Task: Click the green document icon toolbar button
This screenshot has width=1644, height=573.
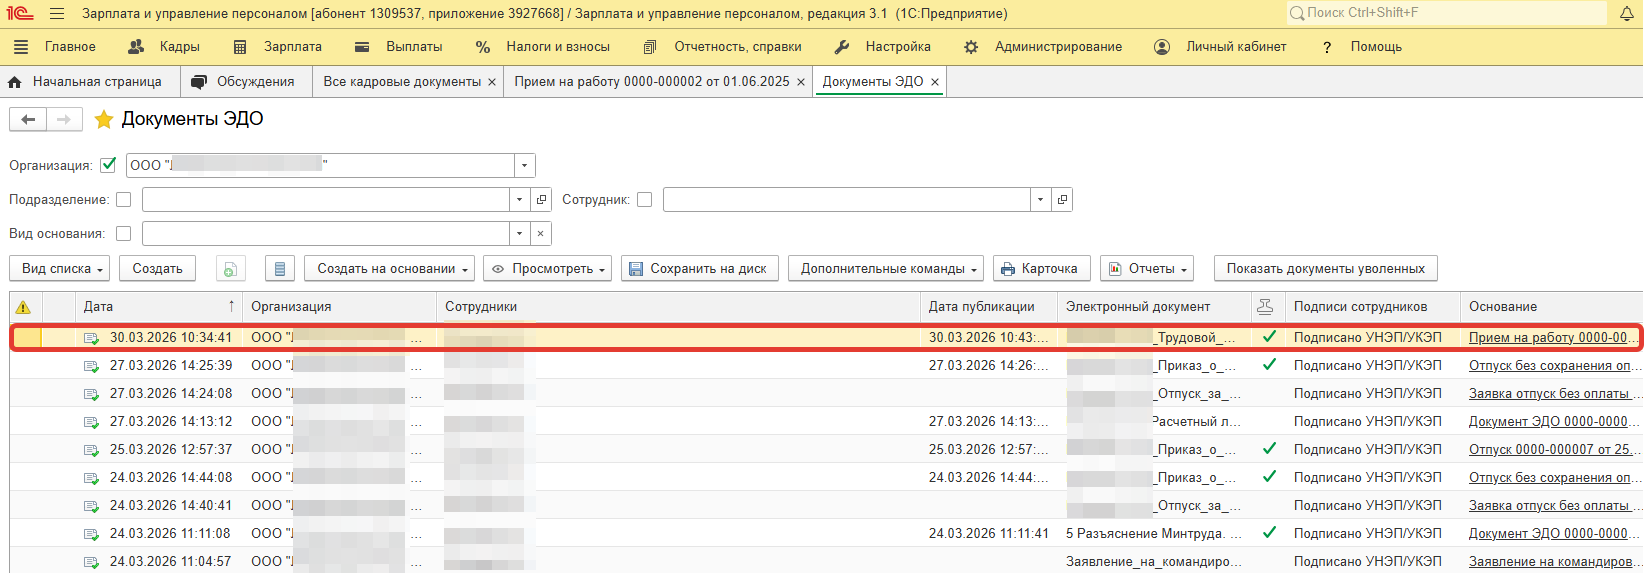Action: tap(230, 269)
